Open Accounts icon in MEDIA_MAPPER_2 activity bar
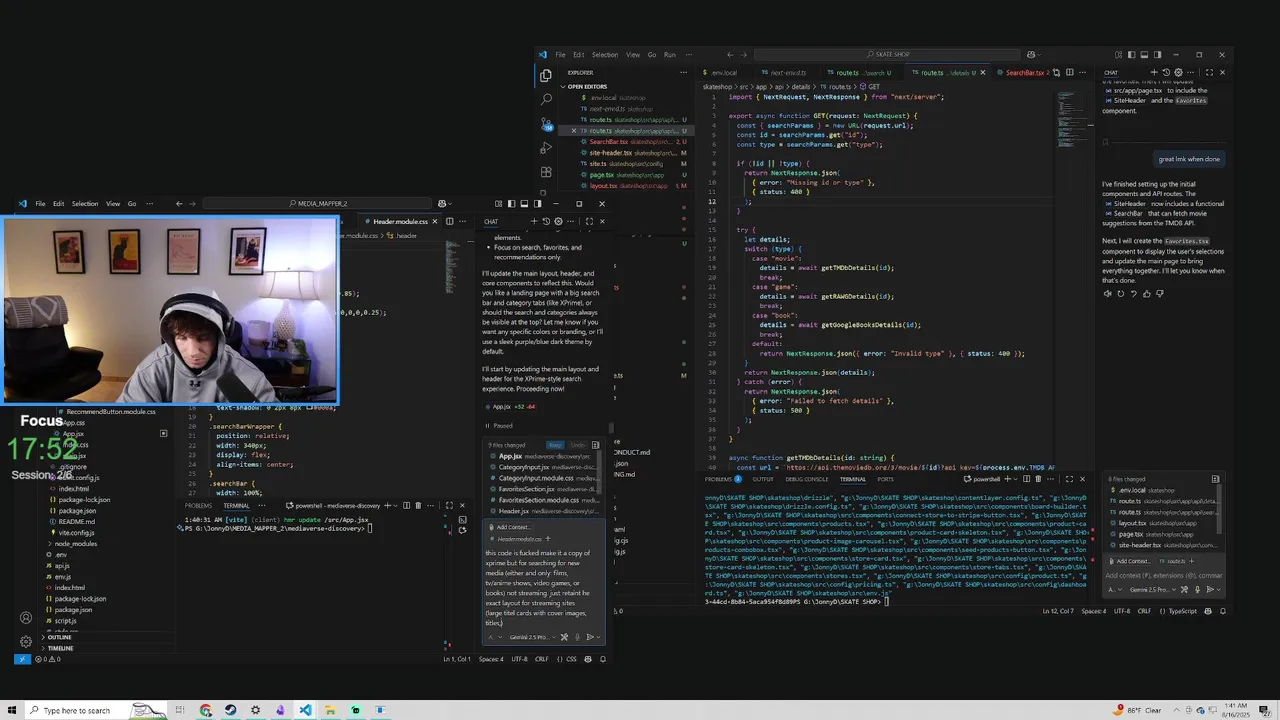Viewport: 1280px width, 720px height. tap(26, 617)
